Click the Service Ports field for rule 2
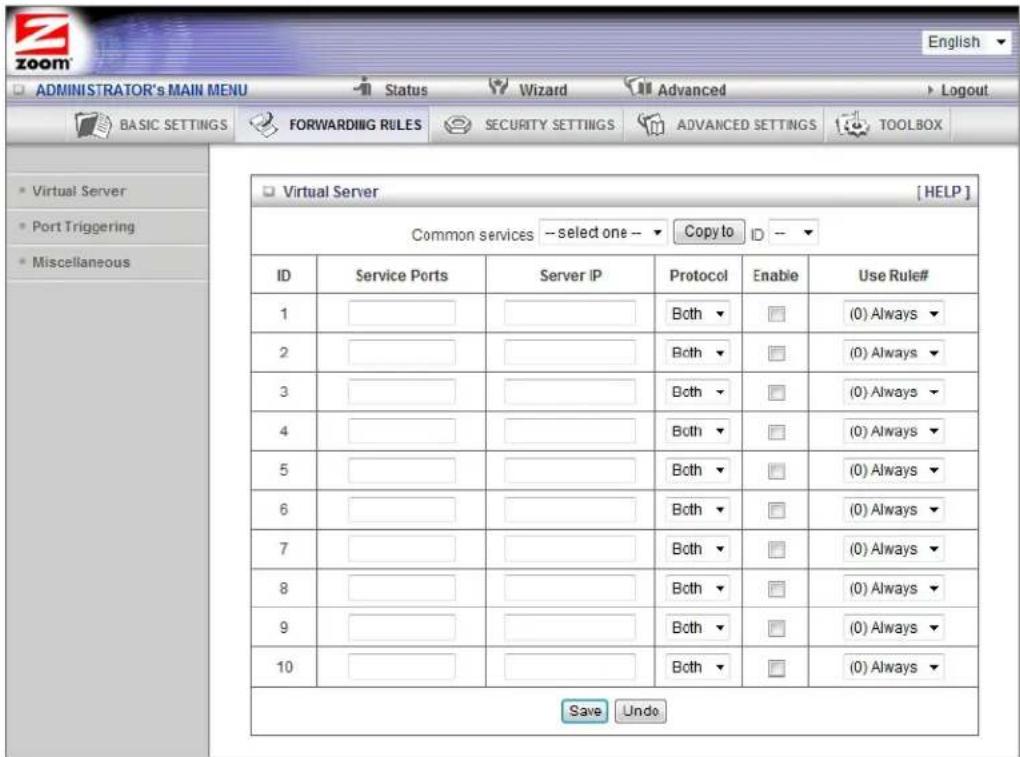 [x=401, y=353]
